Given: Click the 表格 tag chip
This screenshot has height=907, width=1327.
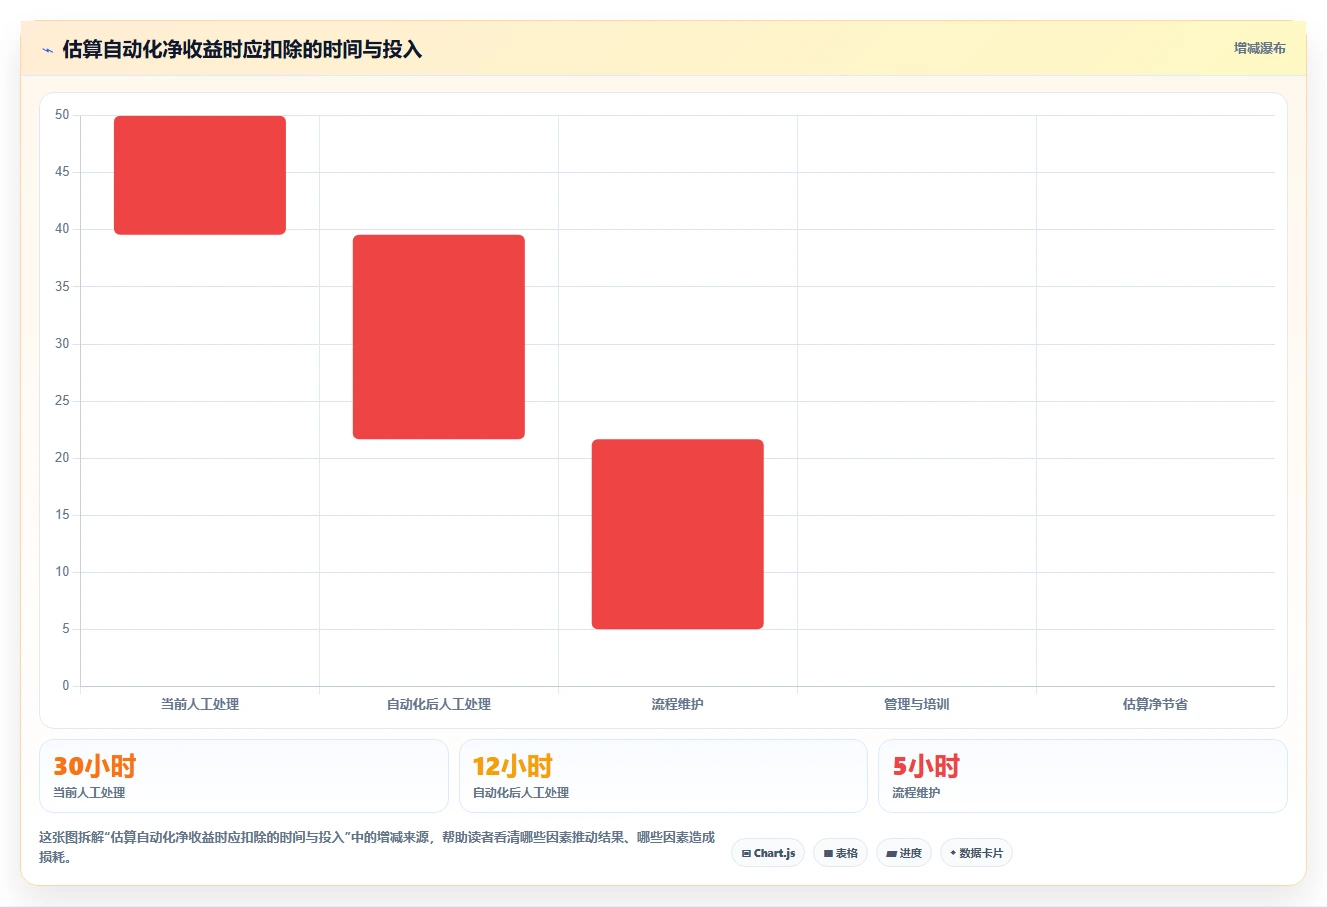Looking at the screenshot, I should (x=840, y=853).
